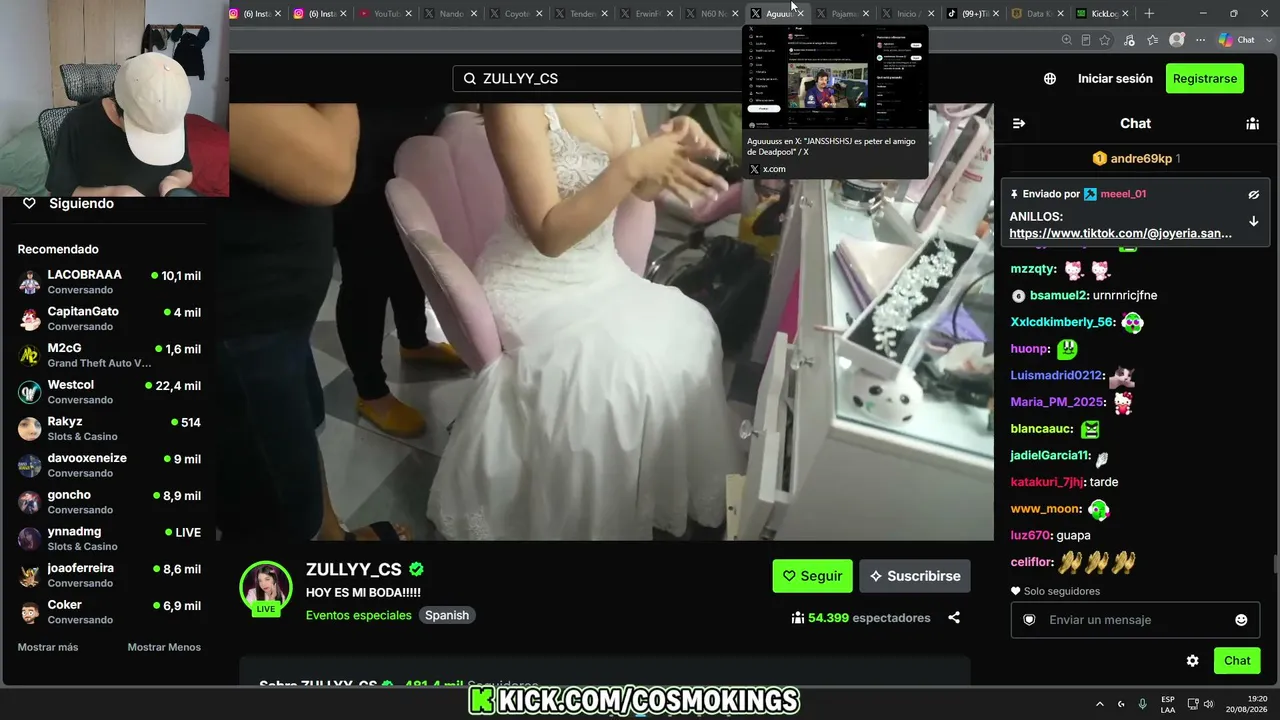
Task: Click the Registrarse button
Action: tap(1204, 78)
